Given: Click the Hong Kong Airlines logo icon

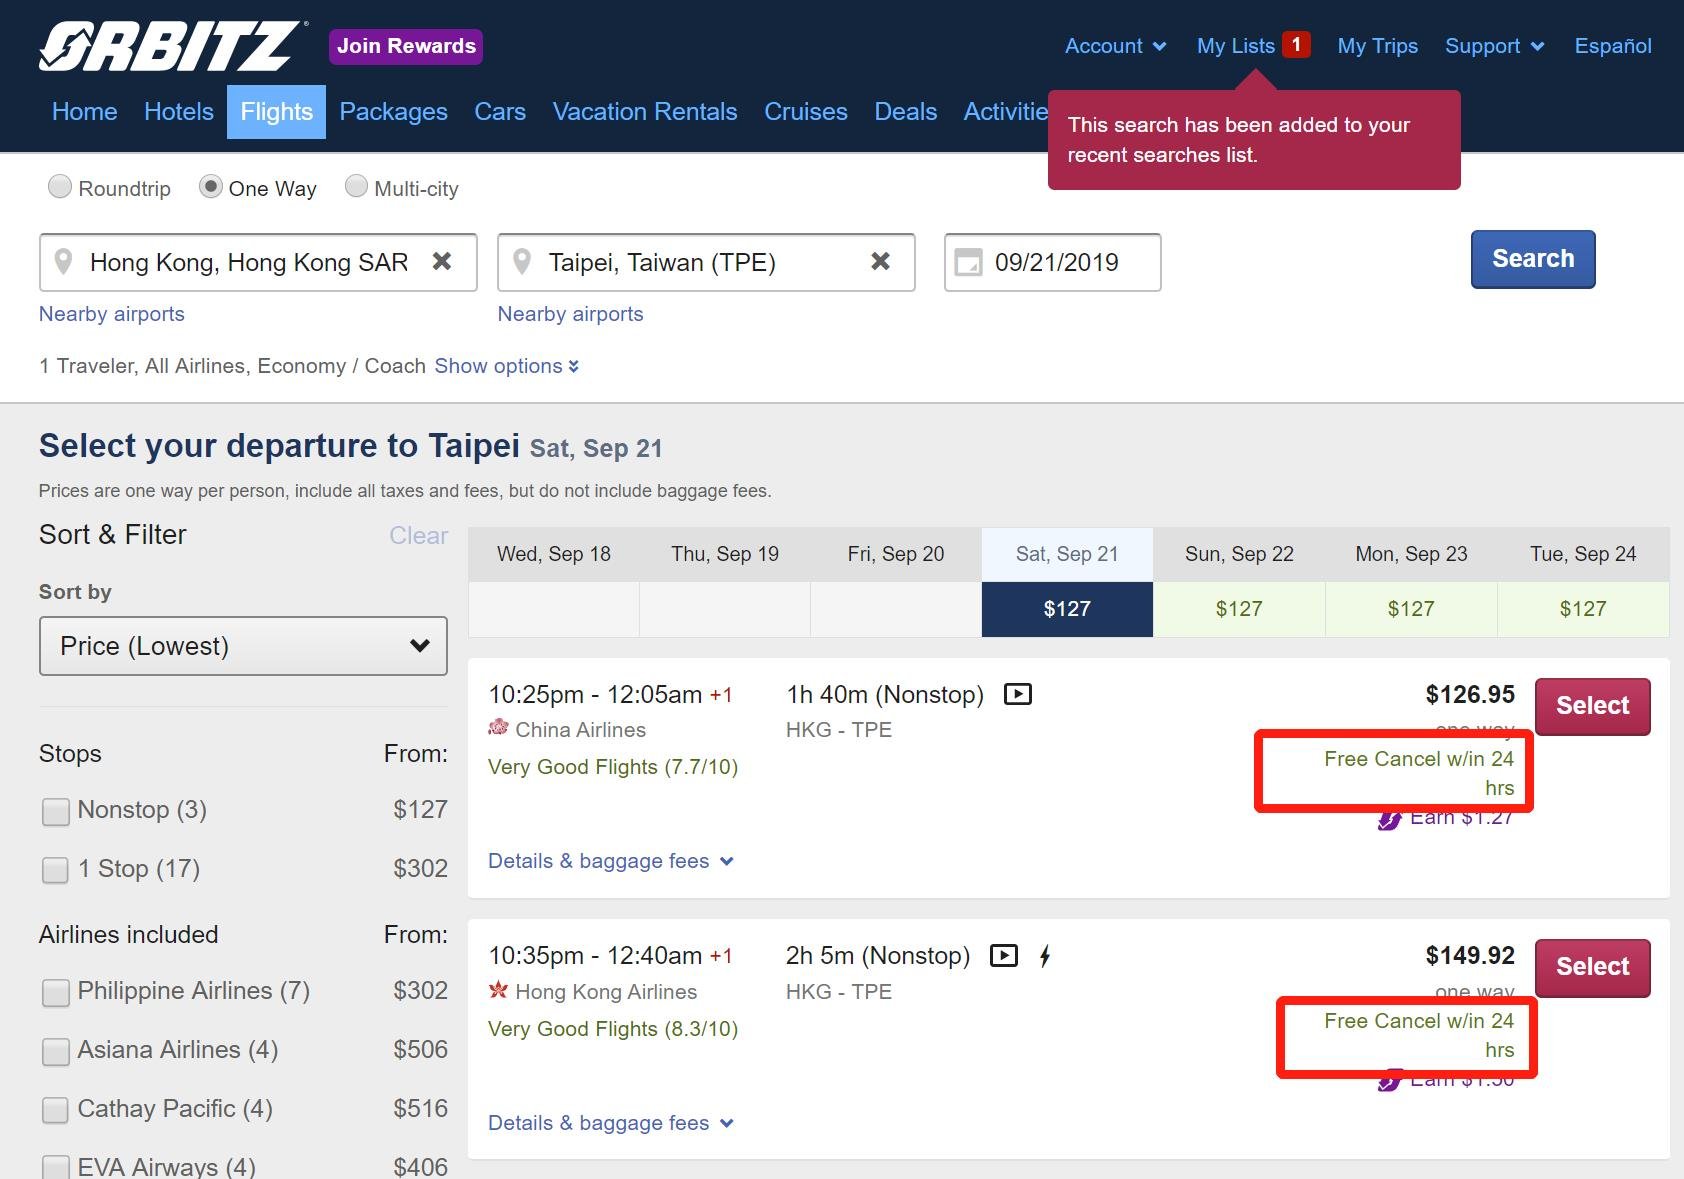Looking at the screenshot, I should [x=498, y=990].
